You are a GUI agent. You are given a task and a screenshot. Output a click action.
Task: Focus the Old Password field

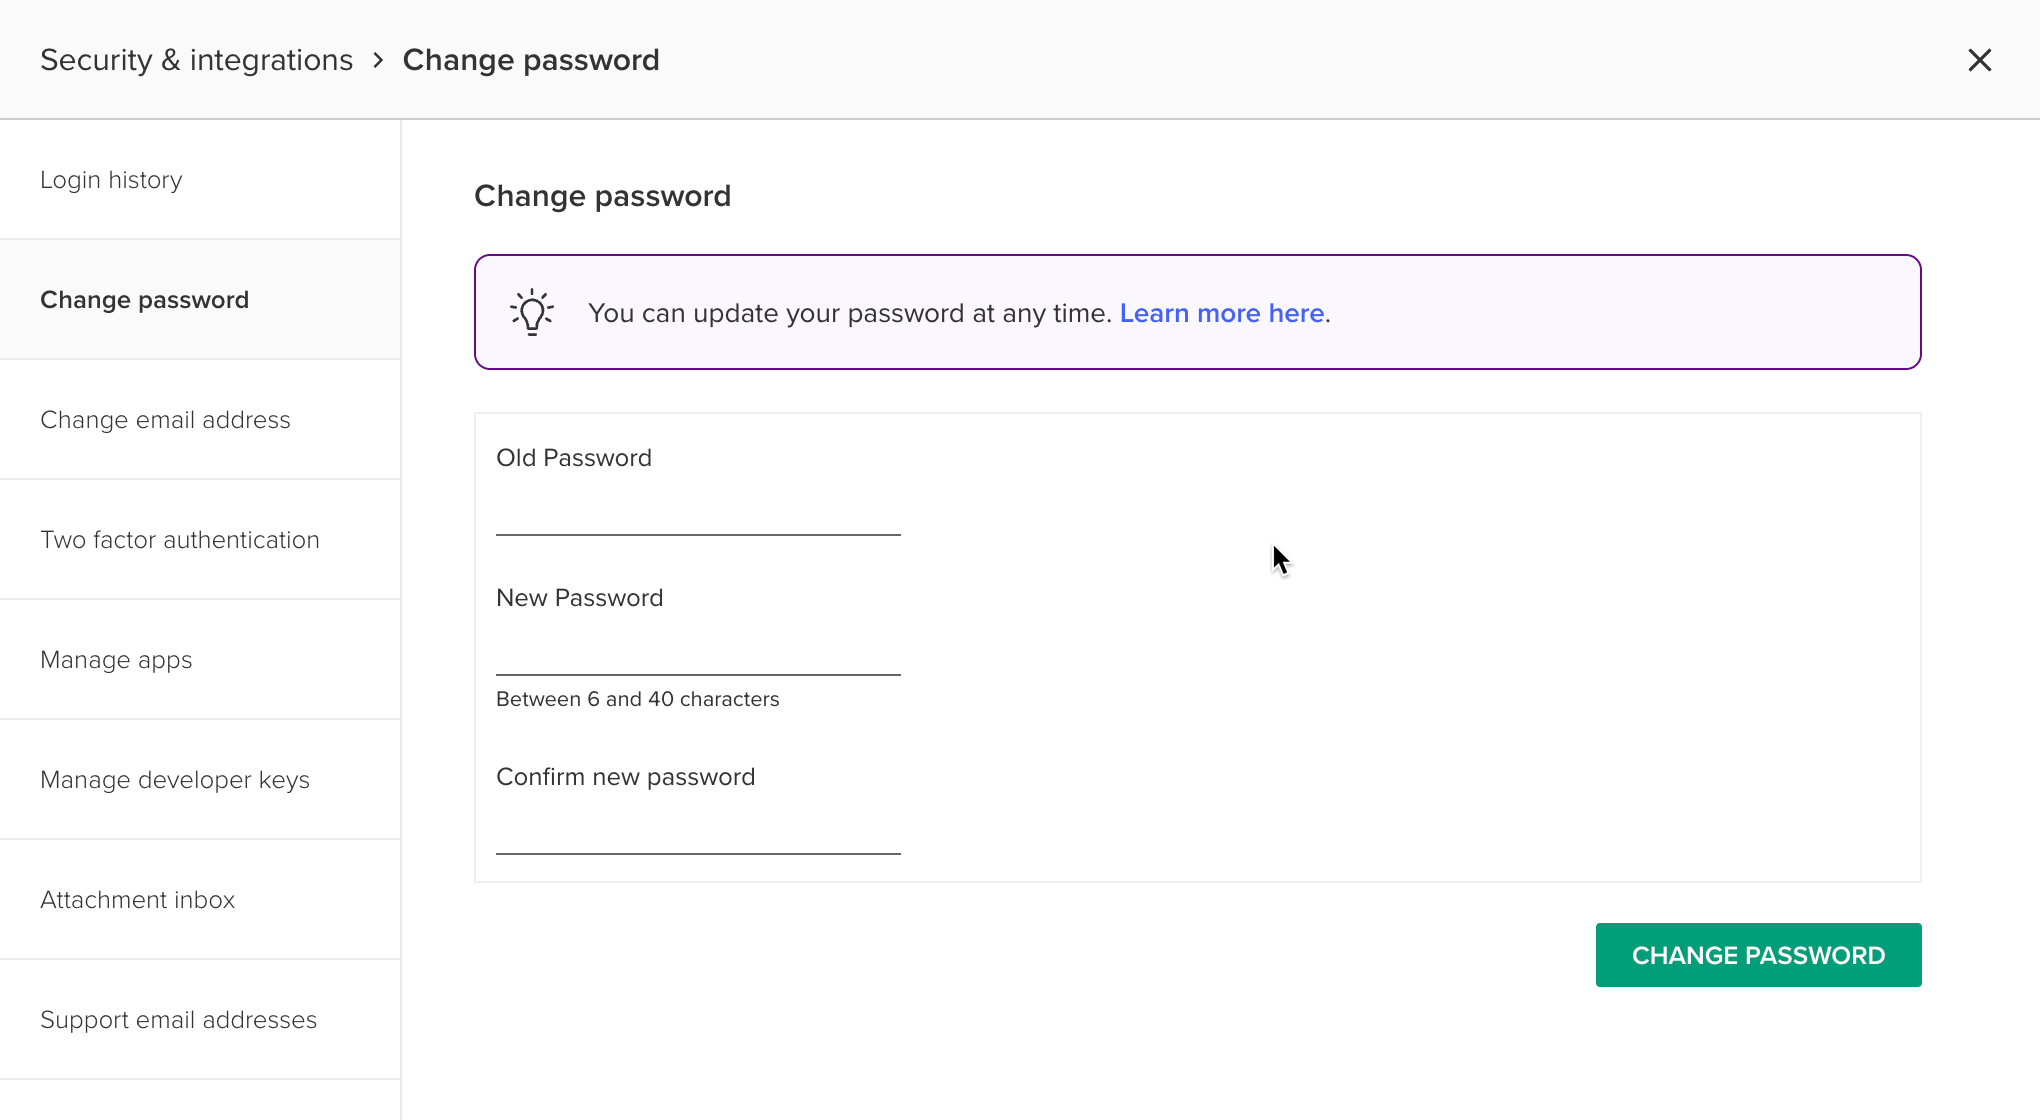pyautogui.click(x=698, y=513)
